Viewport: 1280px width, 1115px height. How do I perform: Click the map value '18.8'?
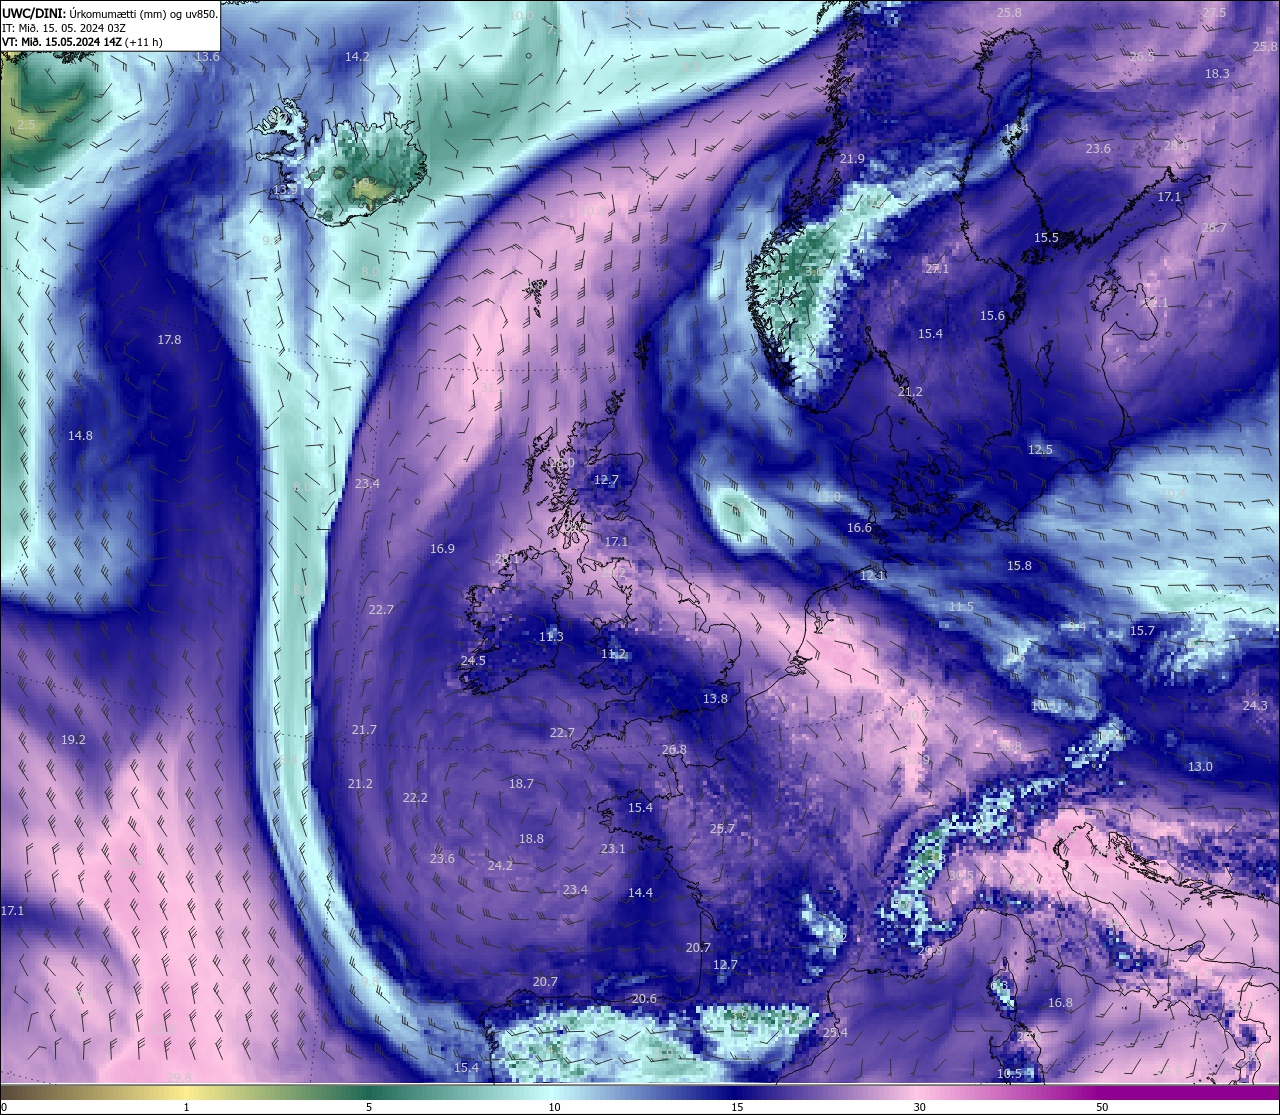531,839
